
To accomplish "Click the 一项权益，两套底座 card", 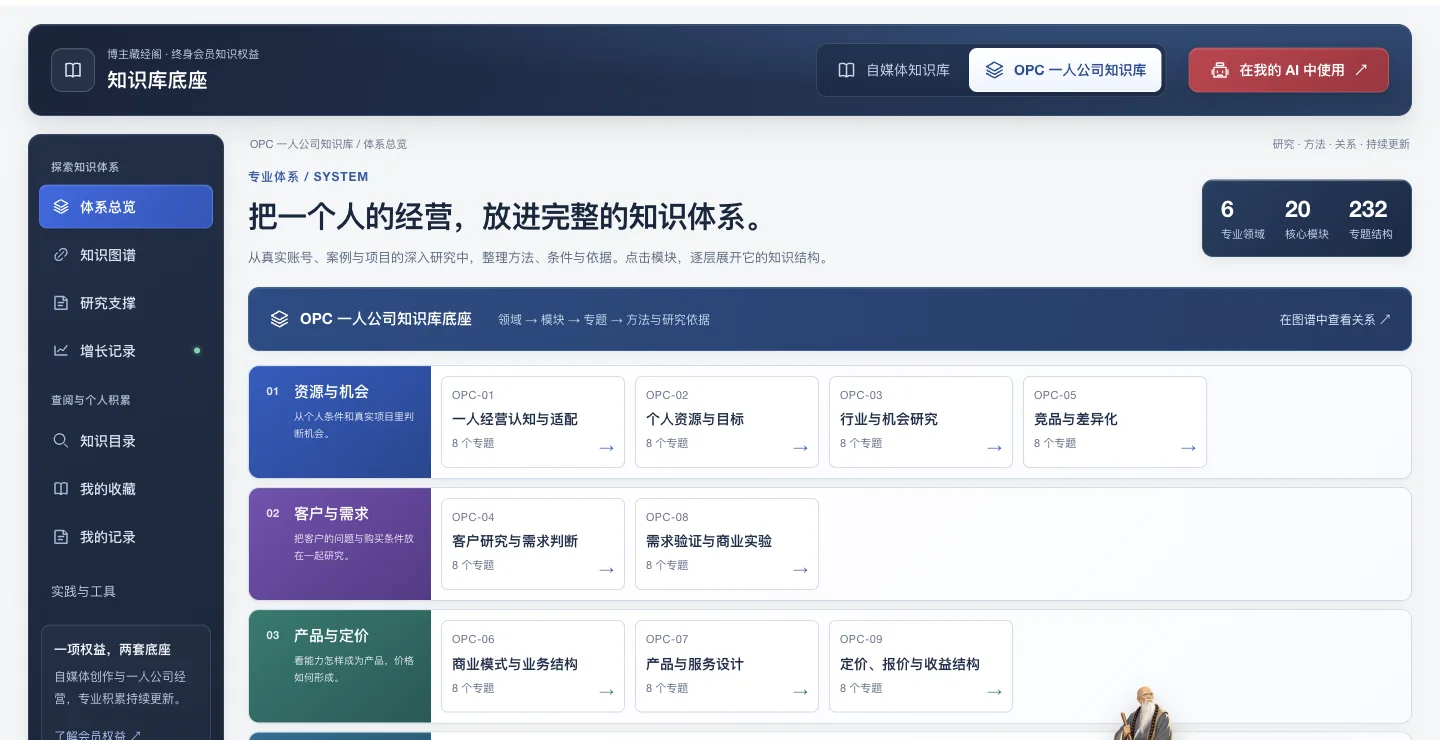I will pos(126,683).
